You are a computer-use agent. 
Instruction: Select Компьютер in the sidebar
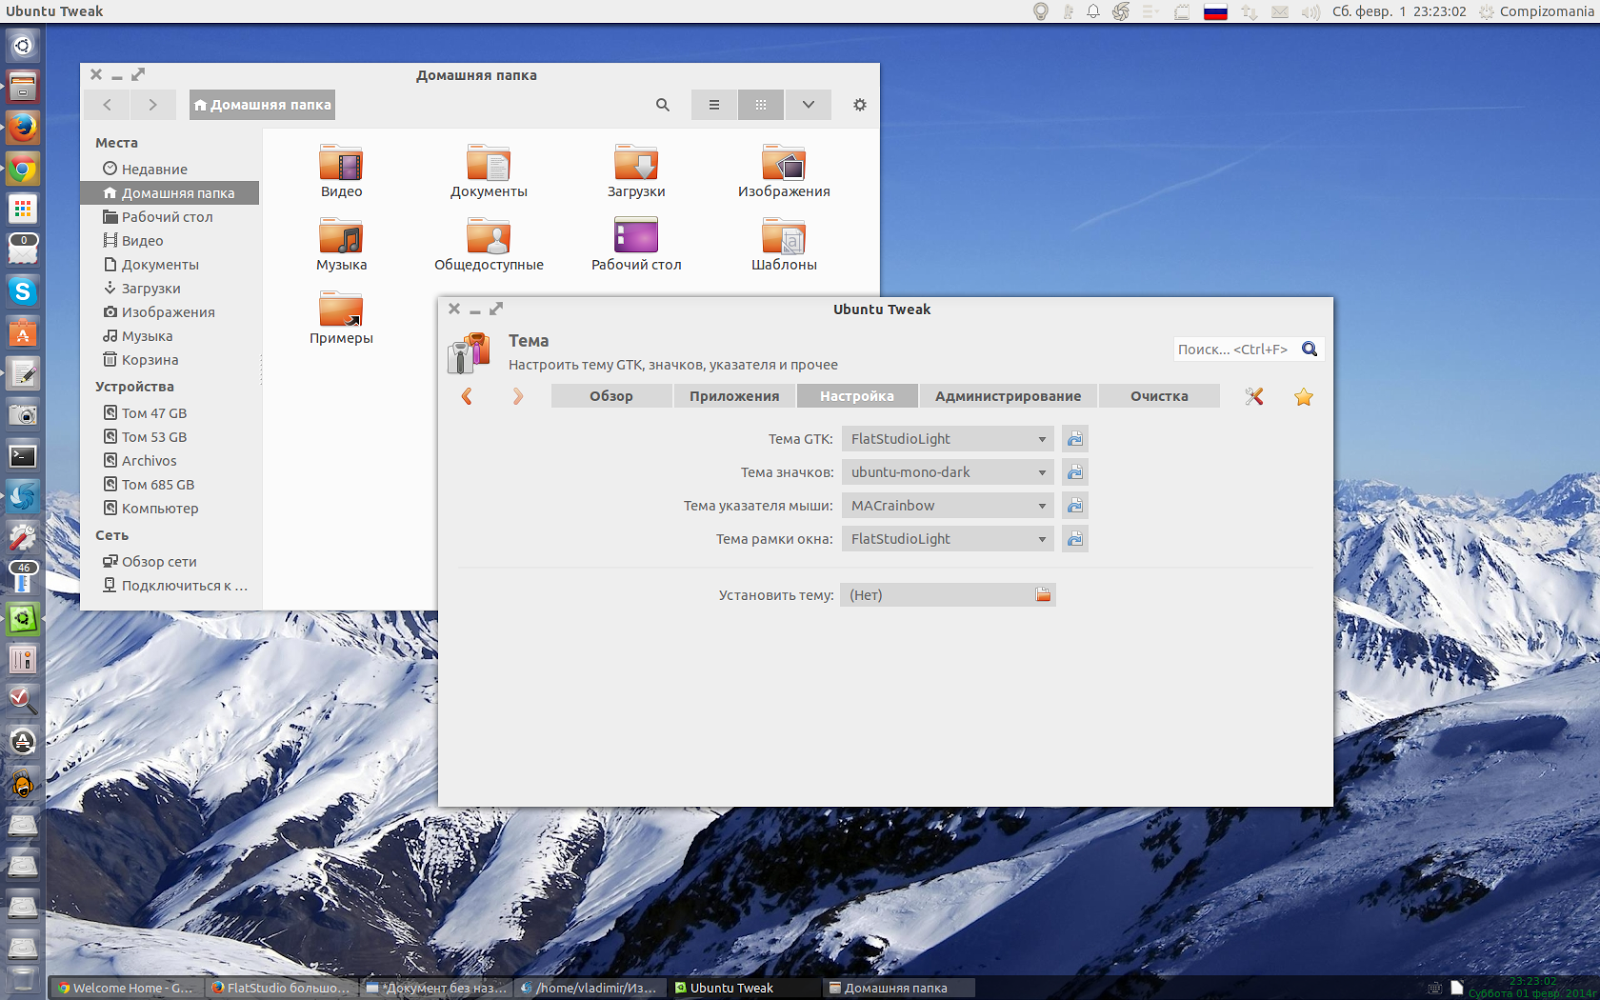click(x=170, y=508)
